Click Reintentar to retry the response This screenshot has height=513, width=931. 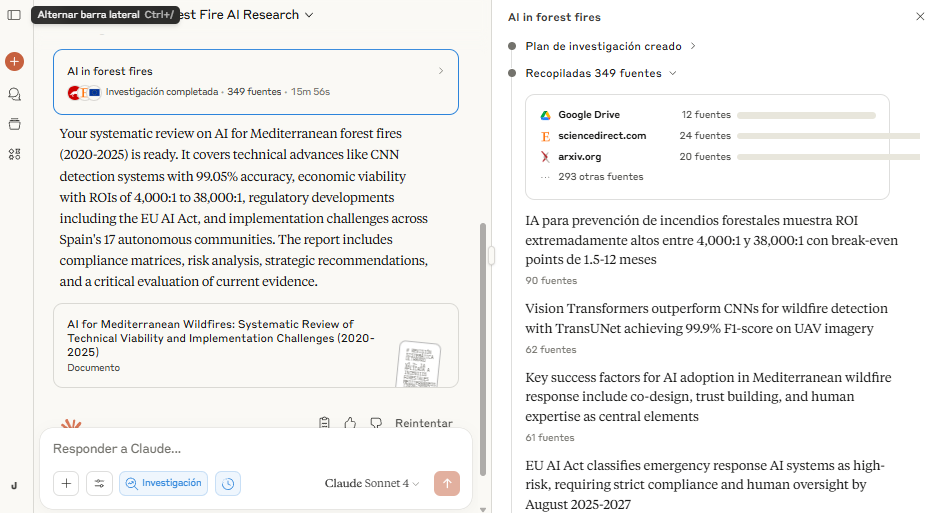coord(423,423)
